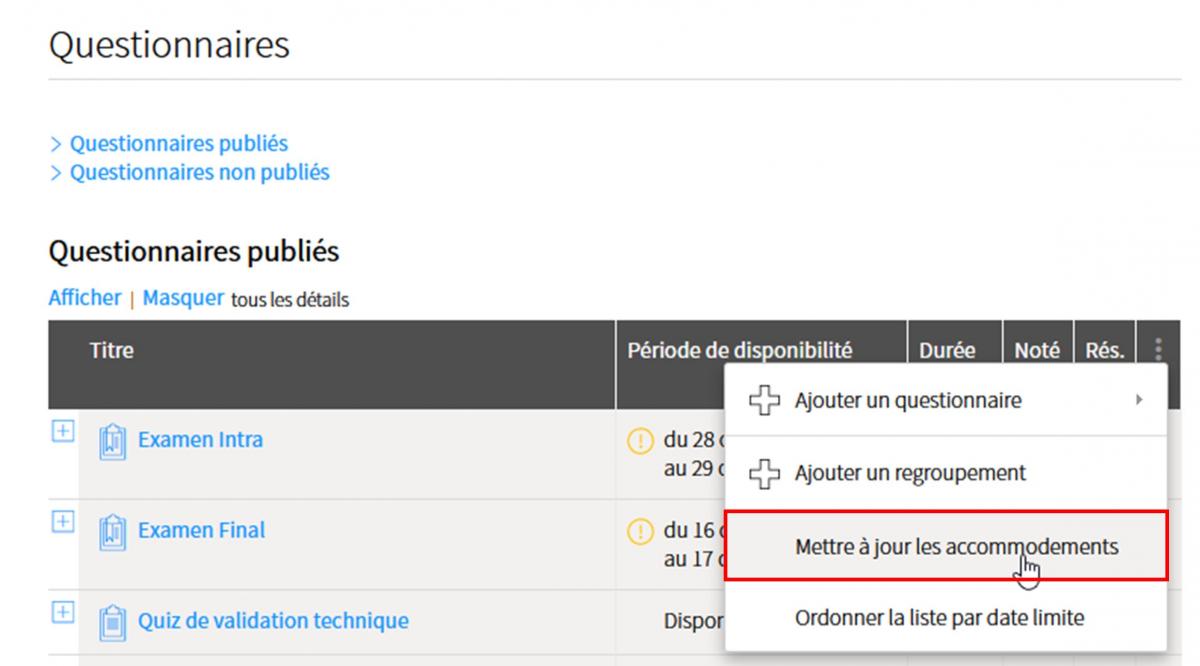The height and width of the screenshot is (666, 1200).
Task: Jump to Questionnaires non publiés section link
Action: click(199, 172)
